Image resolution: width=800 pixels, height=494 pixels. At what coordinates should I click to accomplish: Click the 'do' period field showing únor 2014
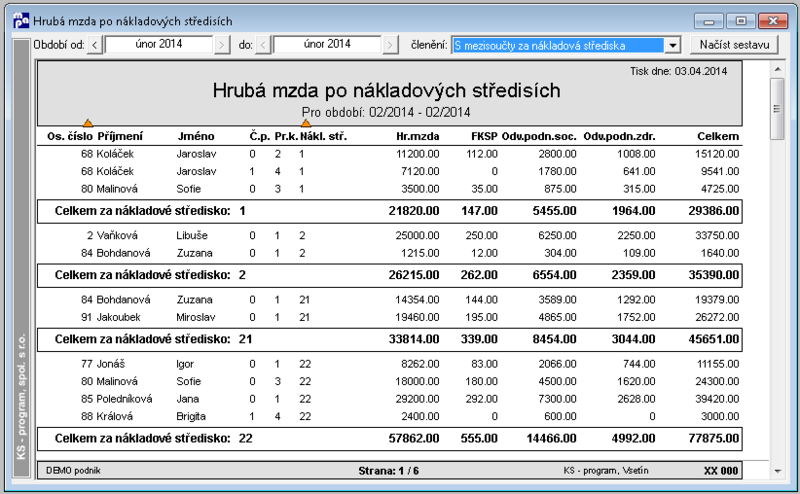pyautogui.click(x=327, y=44)
